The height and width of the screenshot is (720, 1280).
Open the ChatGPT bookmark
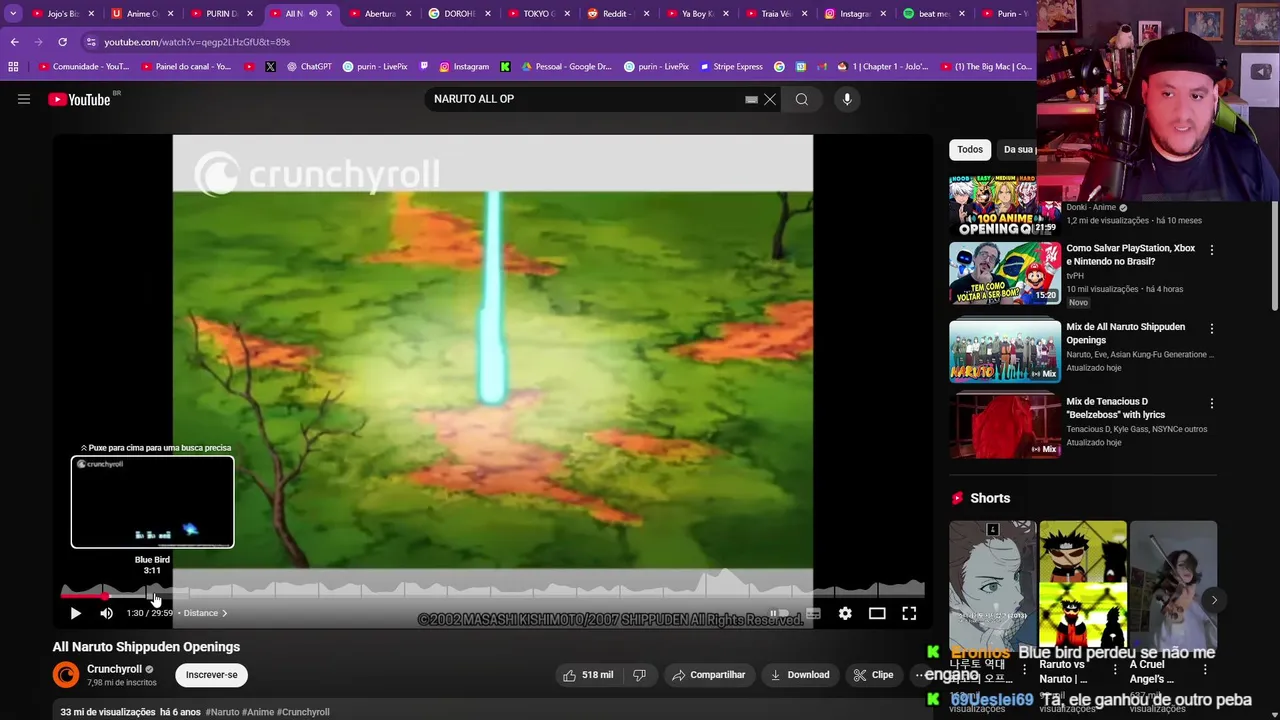pyautogui.click(x=309, y=67)
